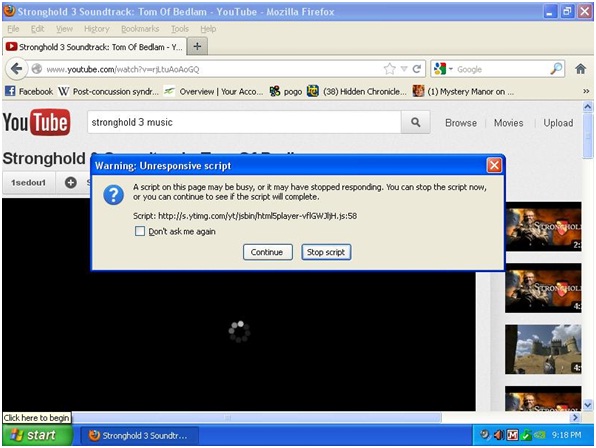Viewport: 596px width, 448px height.
Task: Click the question mark dialog icon
Action: [x=113, y=195]
